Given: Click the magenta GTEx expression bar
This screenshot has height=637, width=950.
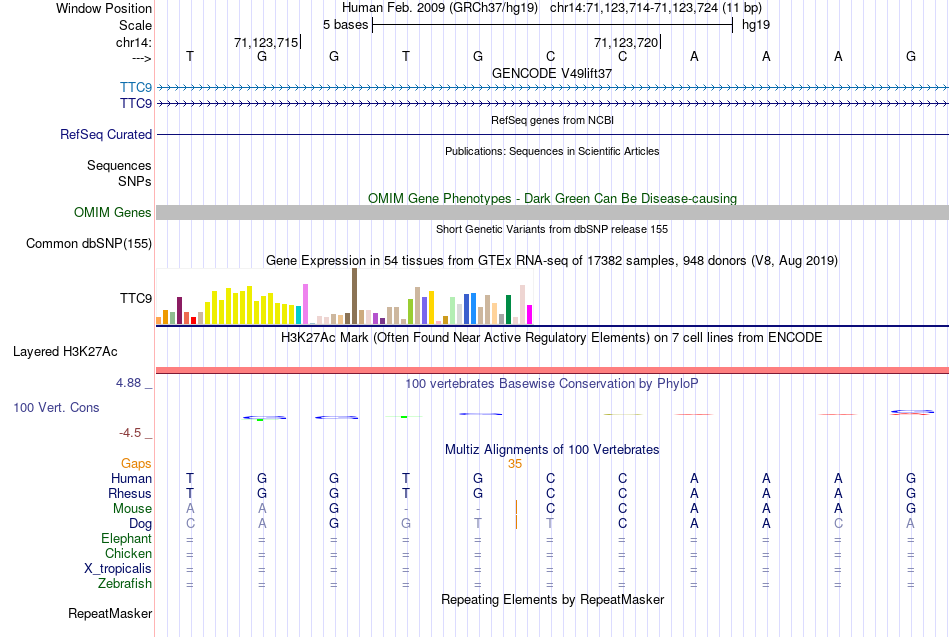Looking at the screenshot, I should 529,315.
